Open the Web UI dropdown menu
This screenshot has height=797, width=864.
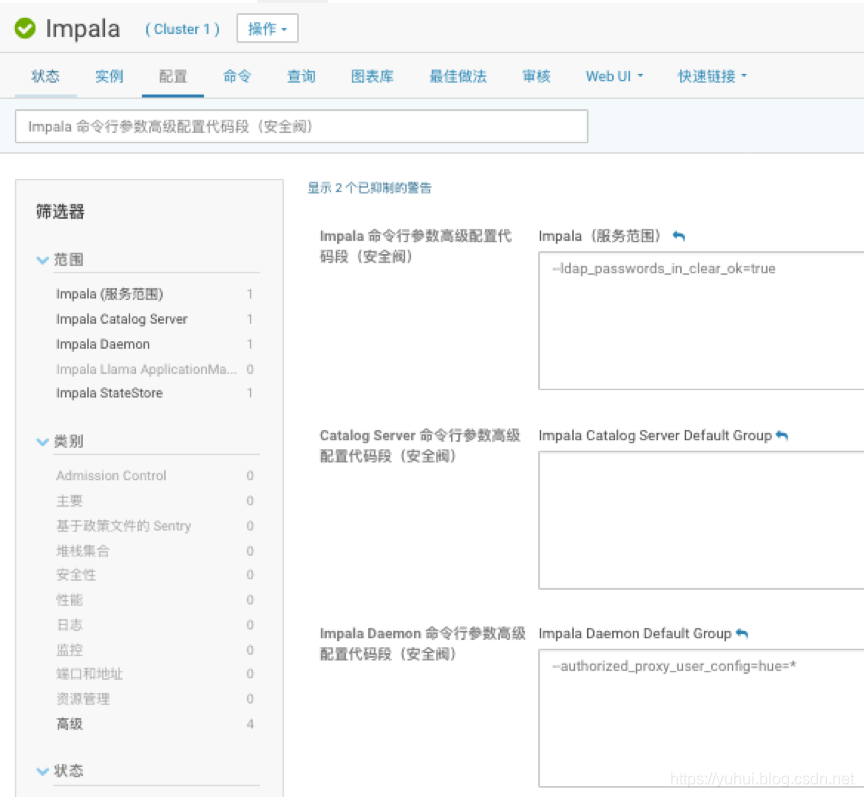tap(614, 76)
